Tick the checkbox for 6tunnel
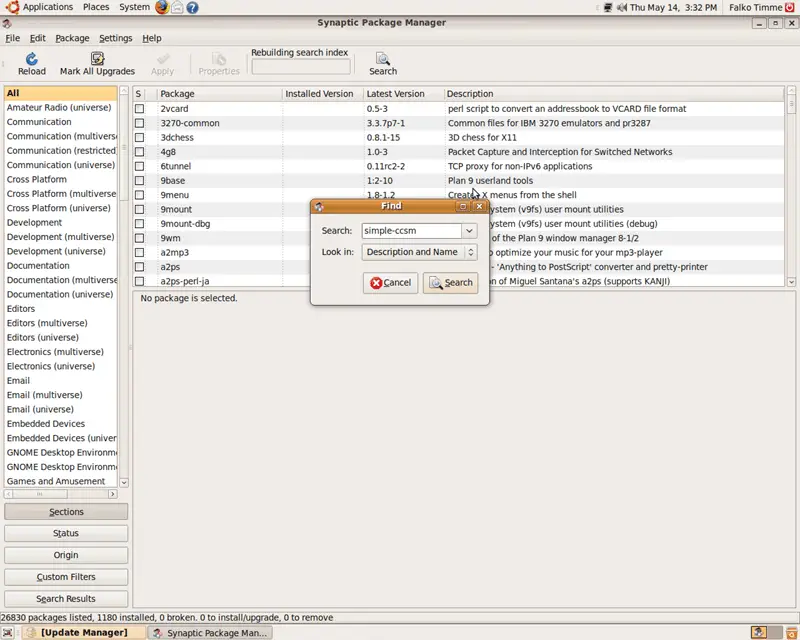 point(139,166)
